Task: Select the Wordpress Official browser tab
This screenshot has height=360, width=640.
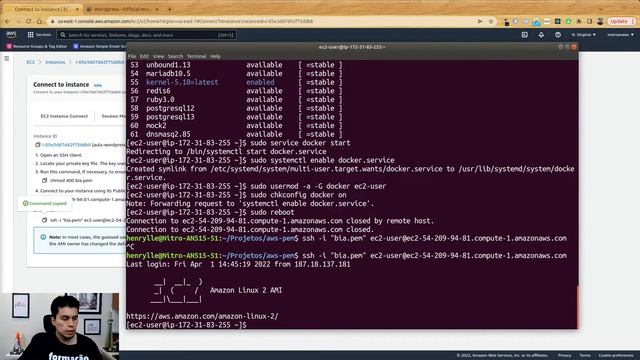Action: [x=121, y=9]
